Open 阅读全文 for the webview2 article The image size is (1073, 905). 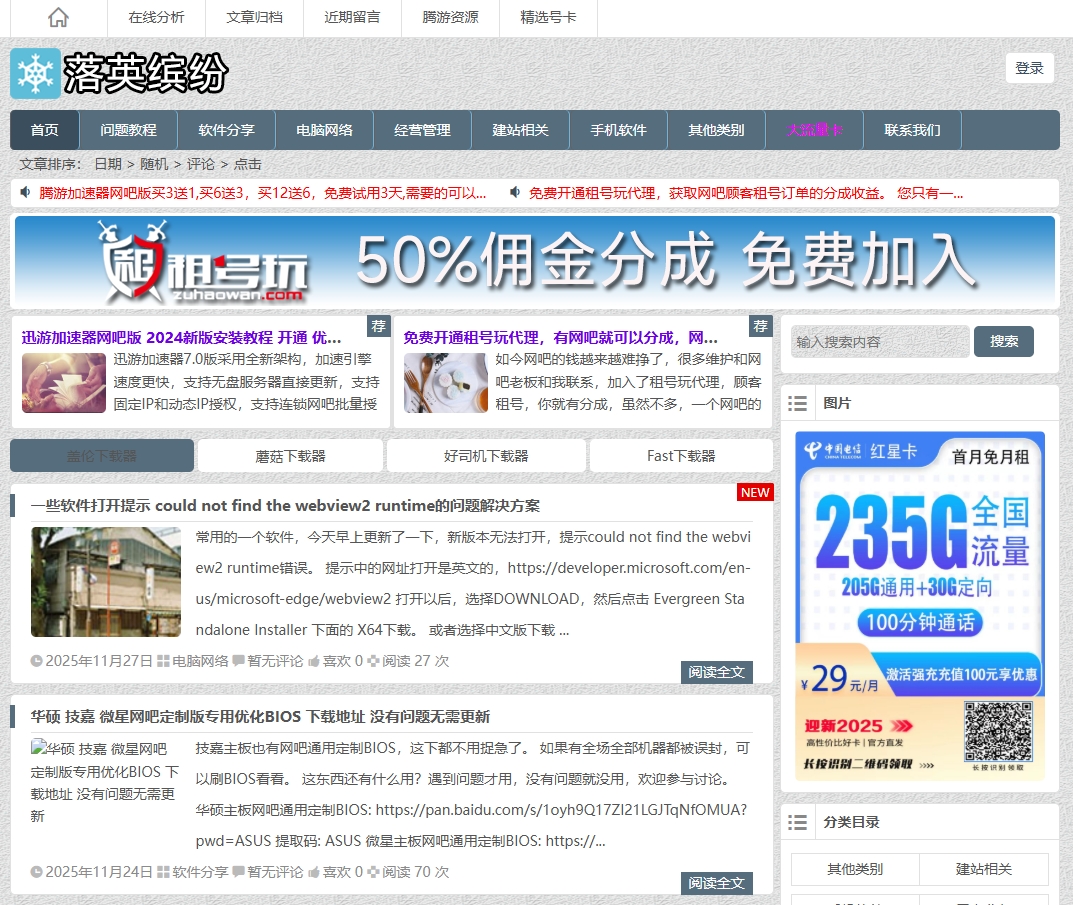click(717, 672)
